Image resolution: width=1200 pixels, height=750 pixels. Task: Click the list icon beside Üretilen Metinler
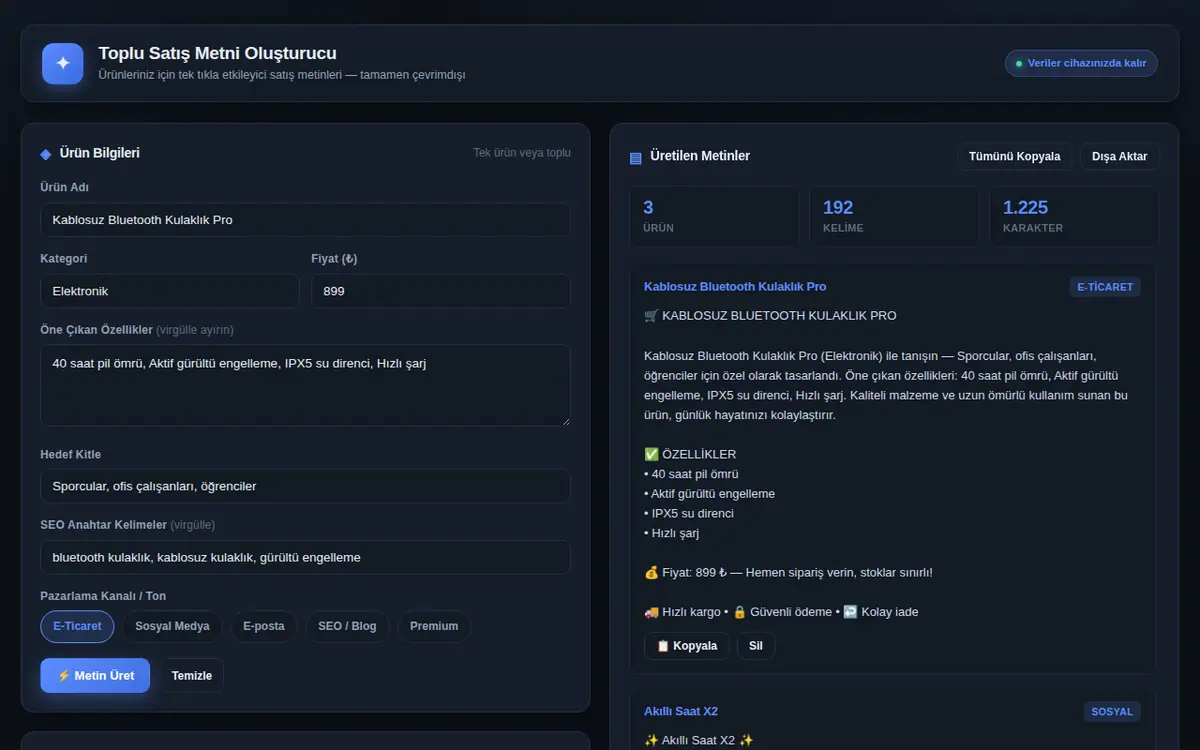(636, 157)
